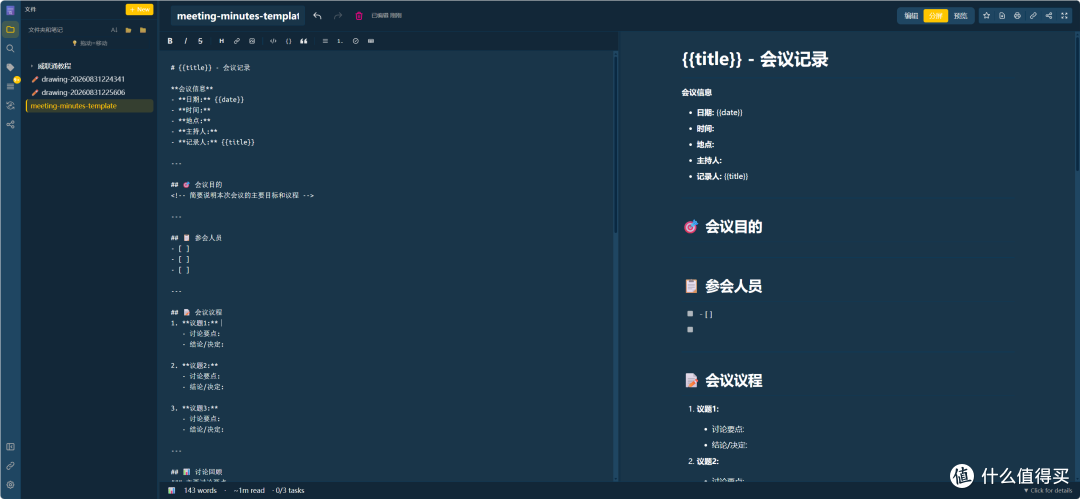
Task: Click the "## 参会人员" line in the editor
Action: tap(196, 238)
